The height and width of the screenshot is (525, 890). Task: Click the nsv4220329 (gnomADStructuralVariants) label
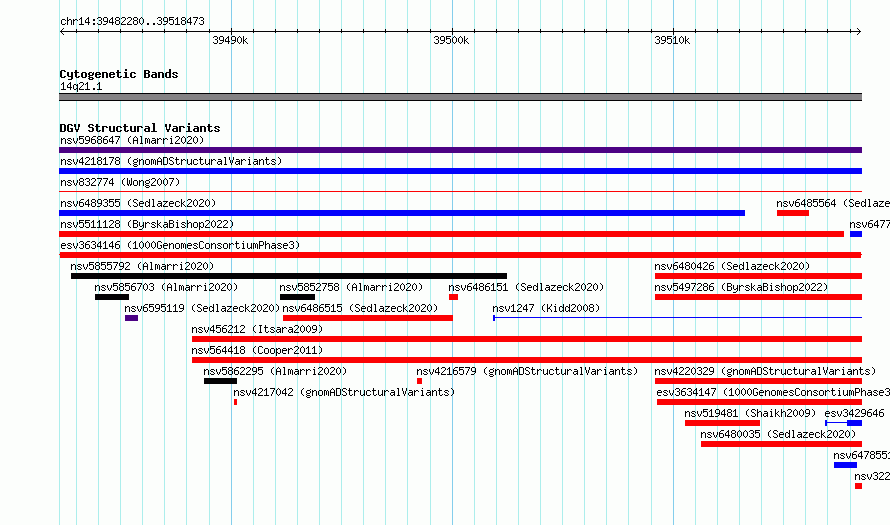[765, 371]
